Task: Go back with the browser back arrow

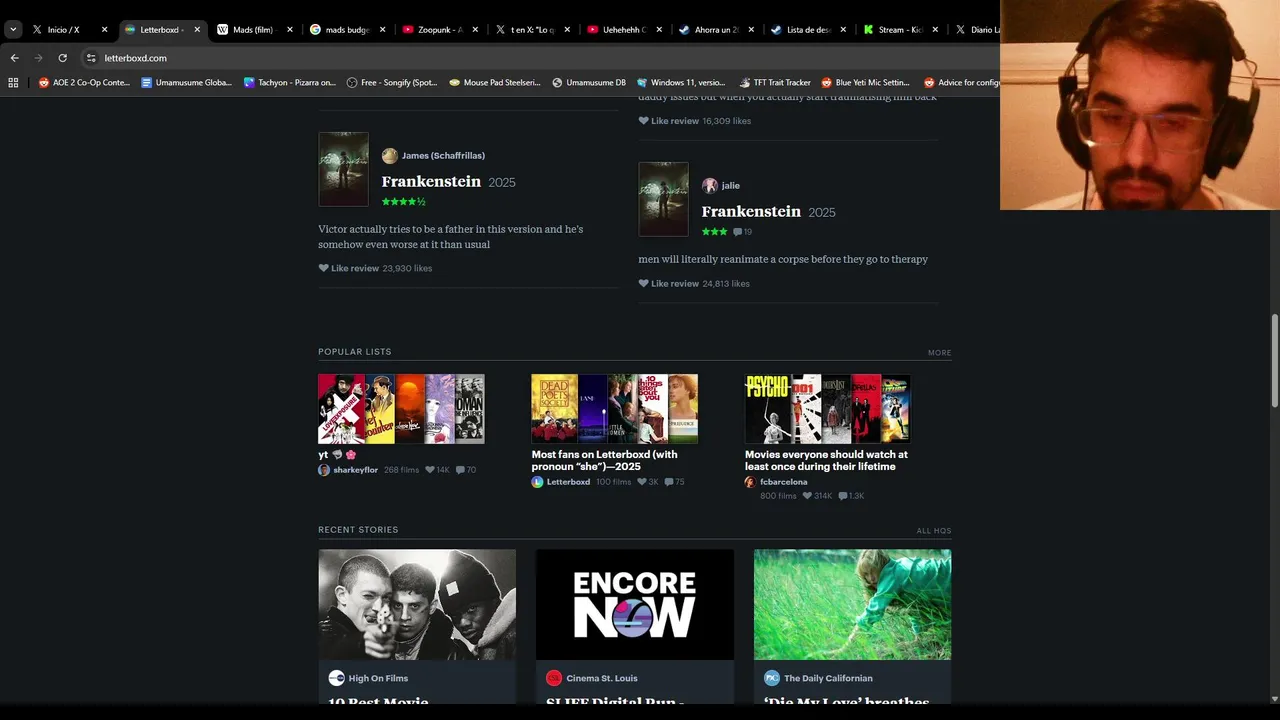Action: tap(14, 58)
